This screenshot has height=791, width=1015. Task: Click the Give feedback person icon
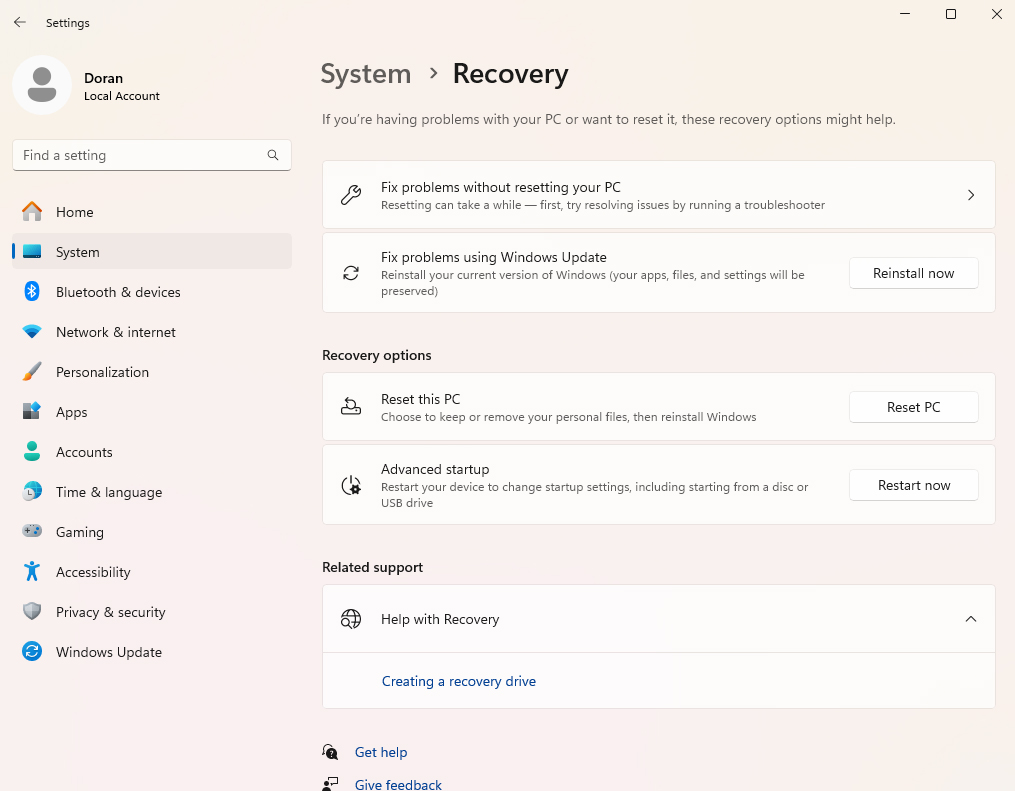(x=330, y=784)
